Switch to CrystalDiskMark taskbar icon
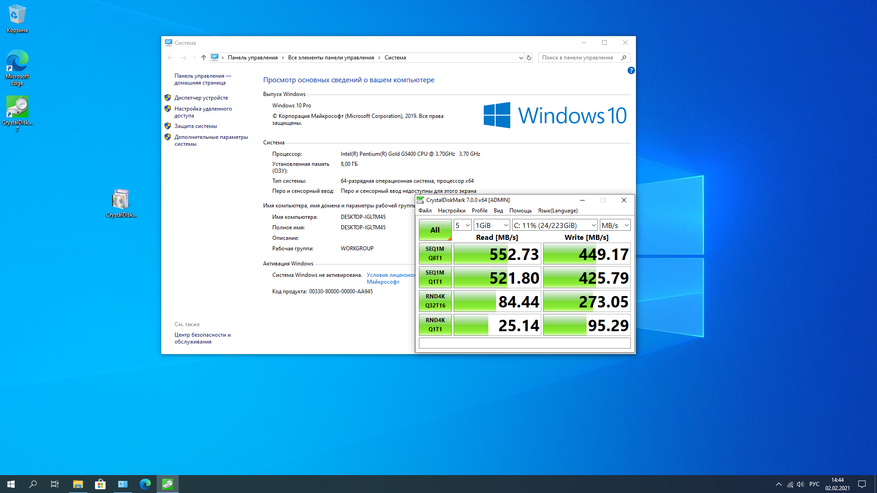The width and height of the screenshot is (877, 493). pyautogui.click(x=167, y=484)
